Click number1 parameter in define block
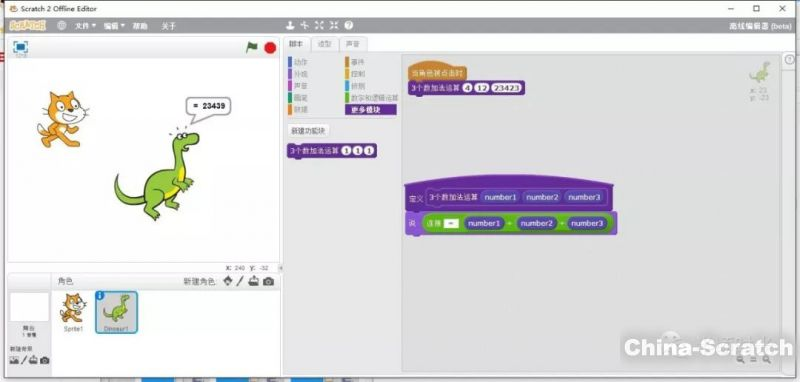800x382 pixels. tap(500, 197)
